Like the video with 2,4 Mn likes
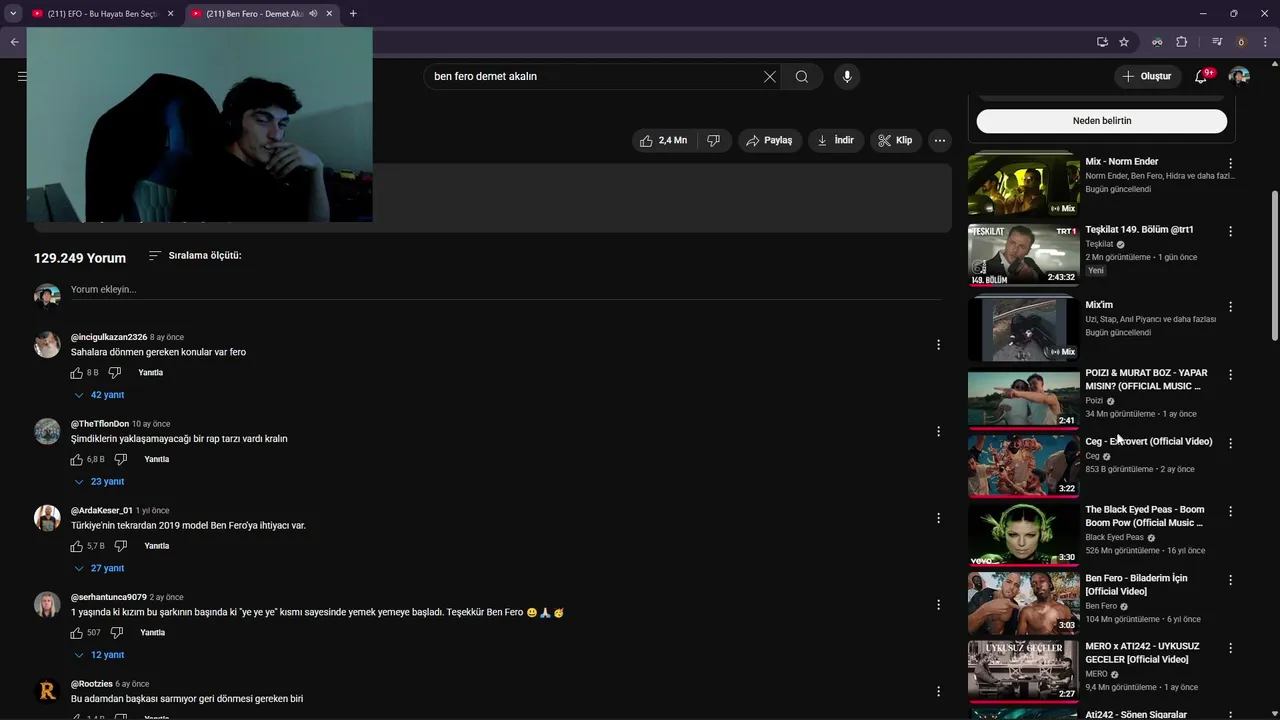The height and width of the screenshot is (720, 1280). [x=663, y=141]
